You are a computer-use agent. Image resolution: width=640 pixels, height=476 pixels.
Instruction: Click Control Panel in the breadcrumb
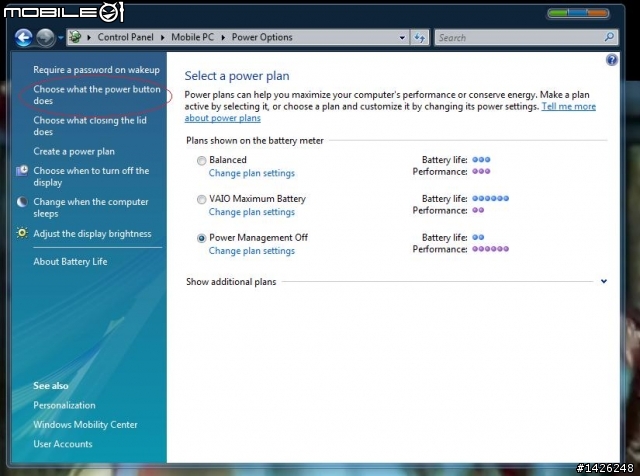125,37
